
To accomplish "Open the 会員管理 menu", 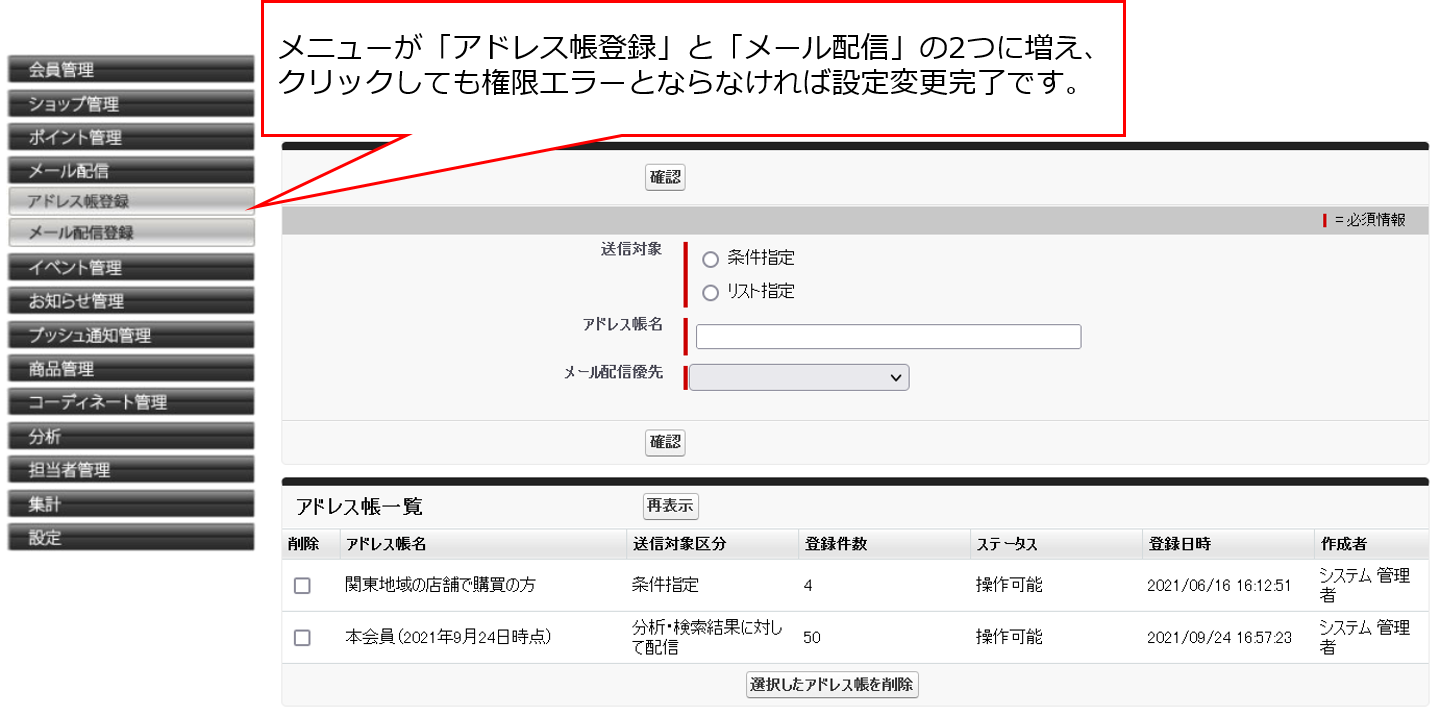I will pyautogui.click(x=130, y=70).
